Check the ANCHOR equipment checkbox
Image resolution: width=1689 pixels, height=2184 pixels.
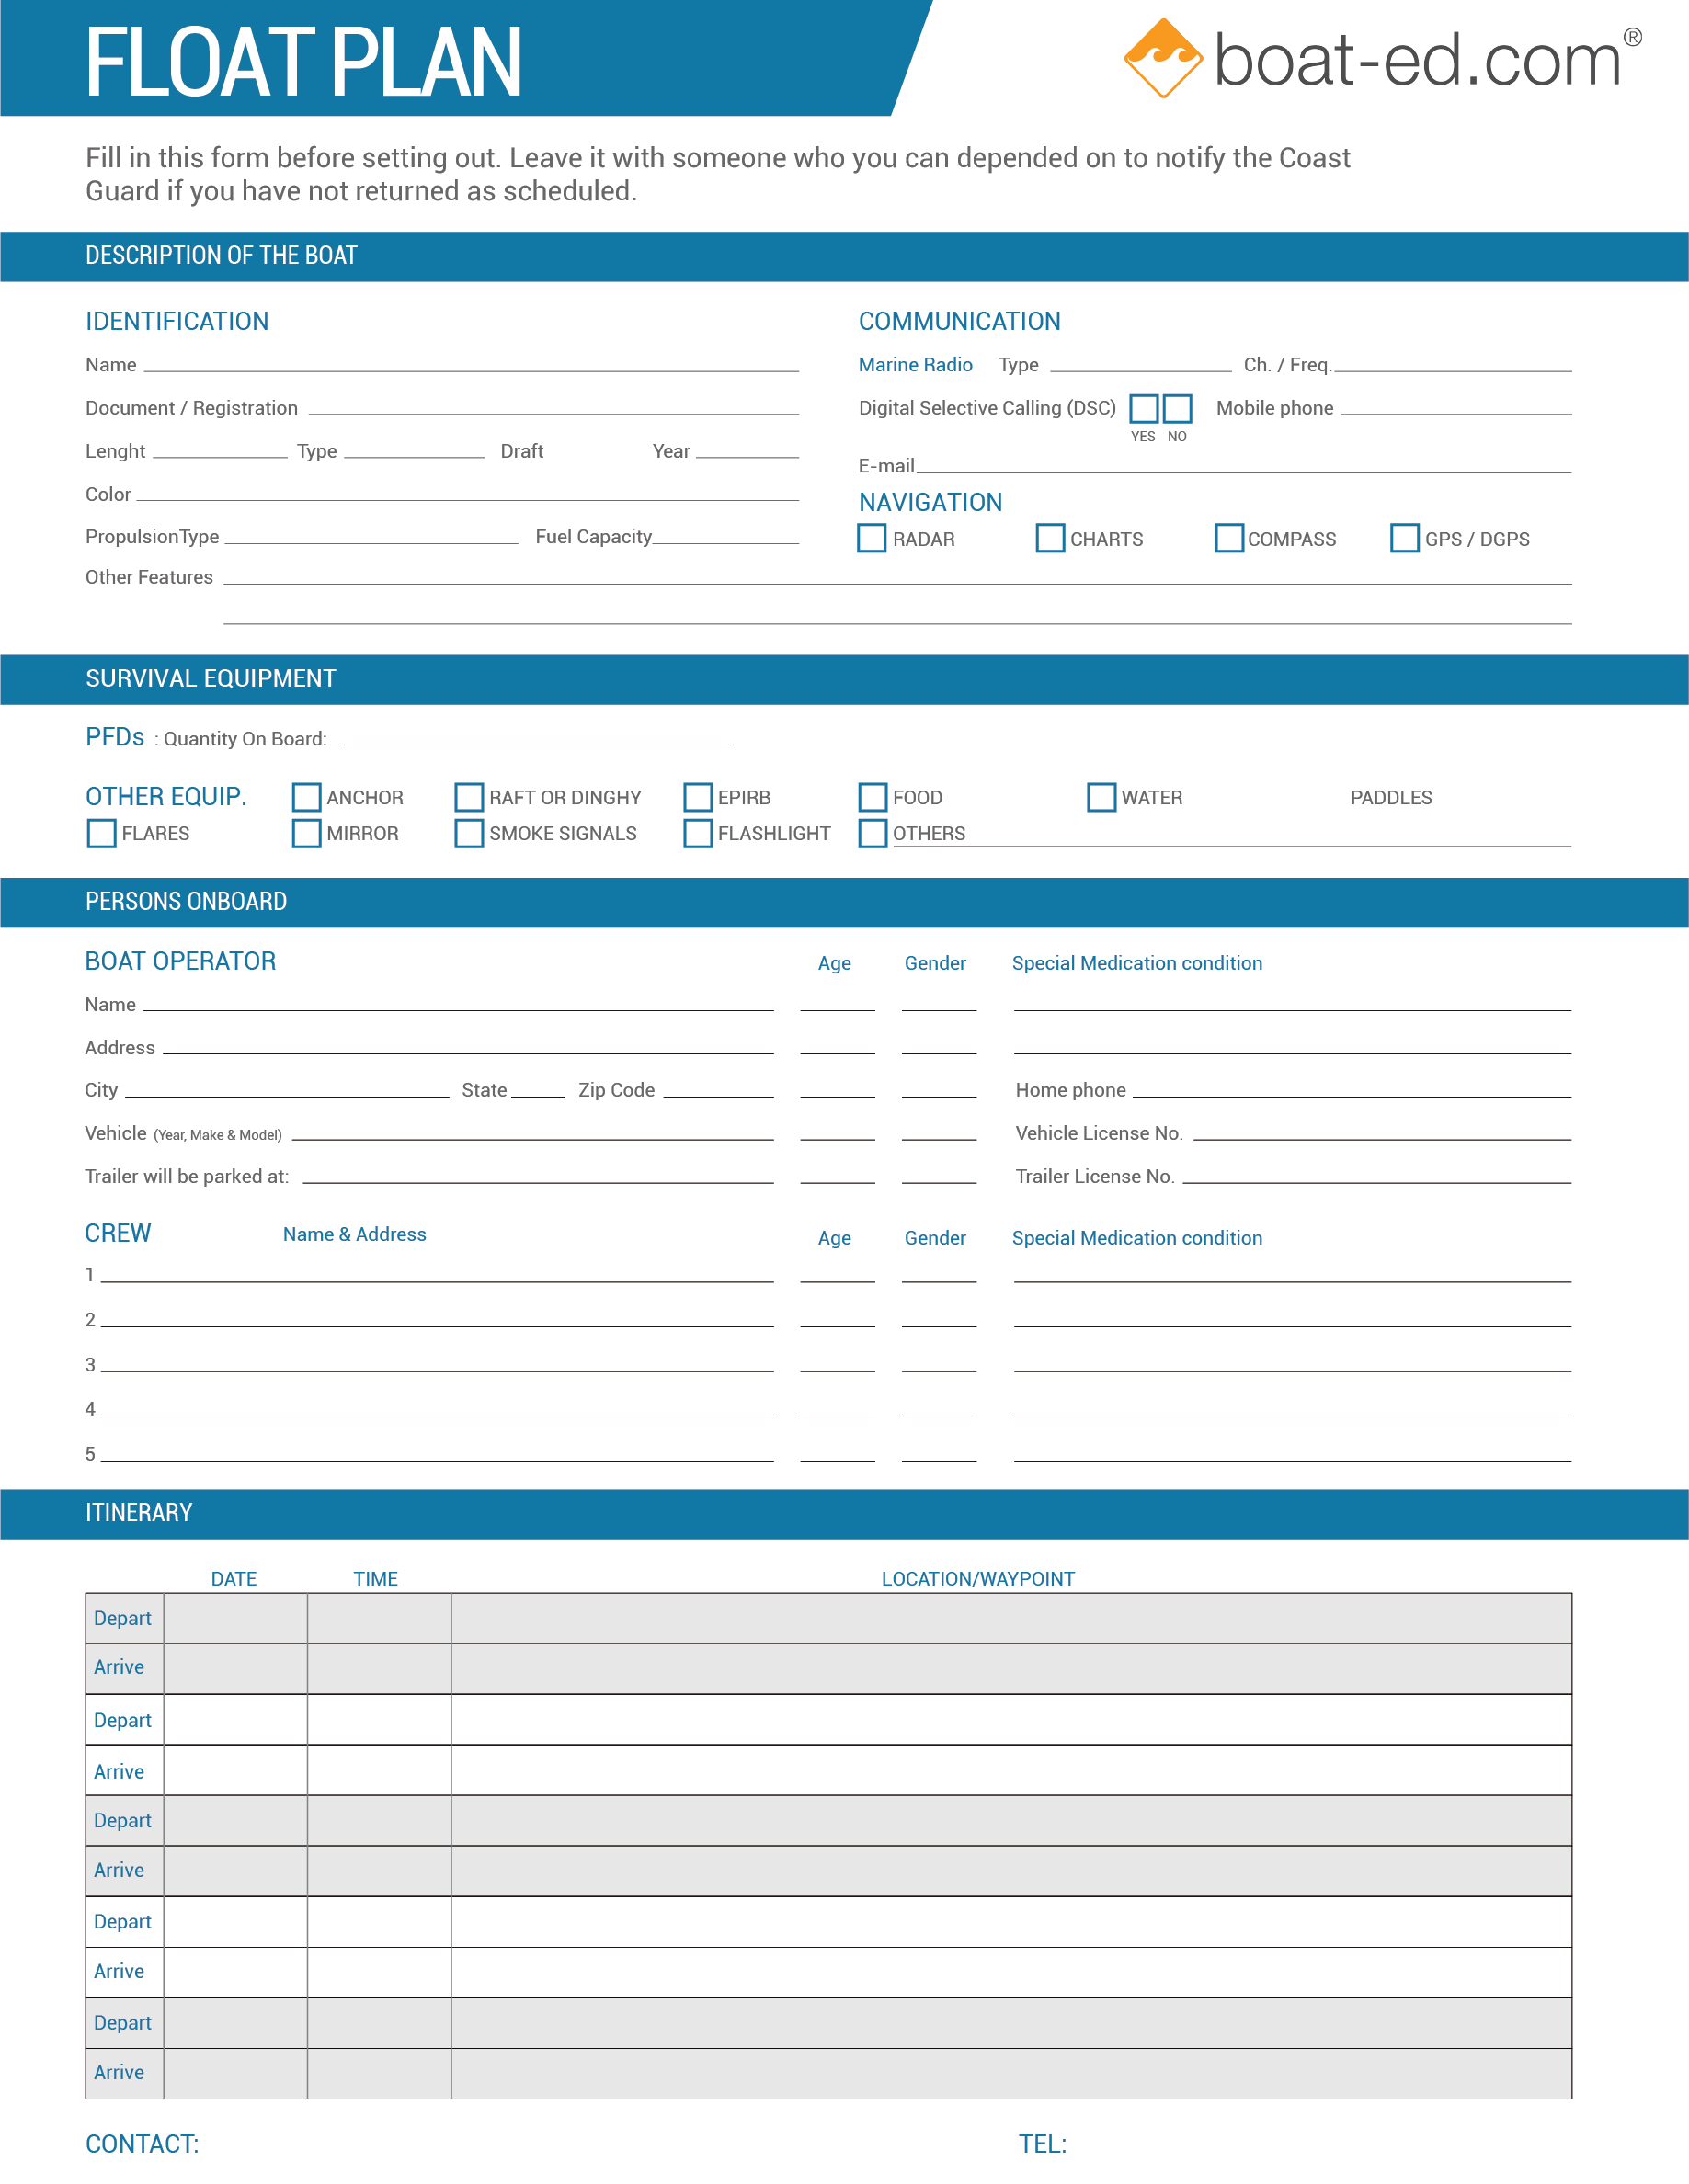(306, 797)
